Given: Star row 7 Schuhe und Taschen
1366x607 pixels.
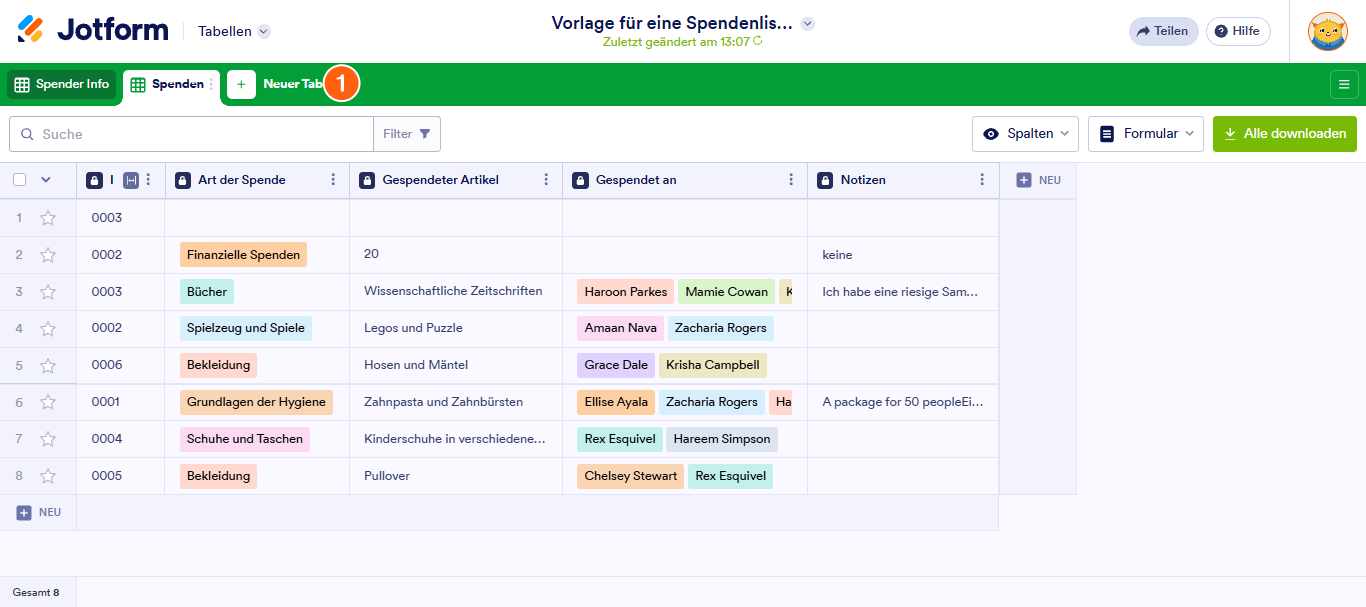Looking at the screenshot, I should click(48, 439).
